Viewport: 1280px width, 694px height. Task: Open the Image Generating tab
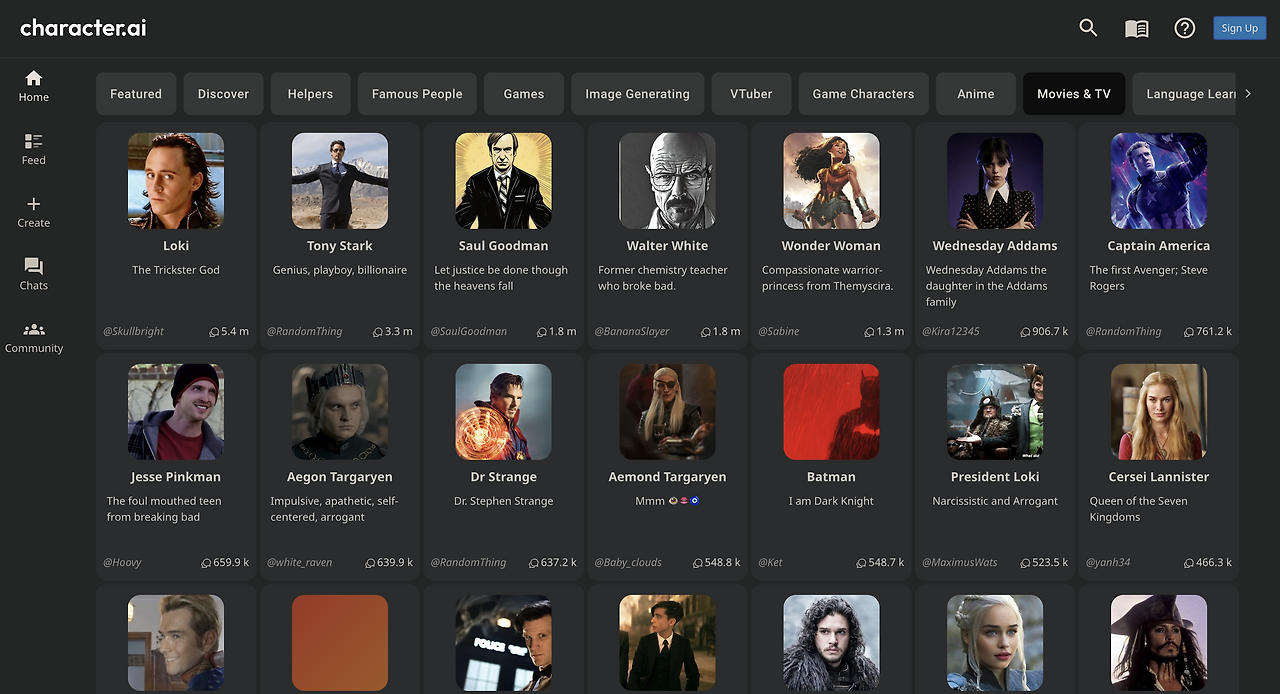tap(637, 94)
